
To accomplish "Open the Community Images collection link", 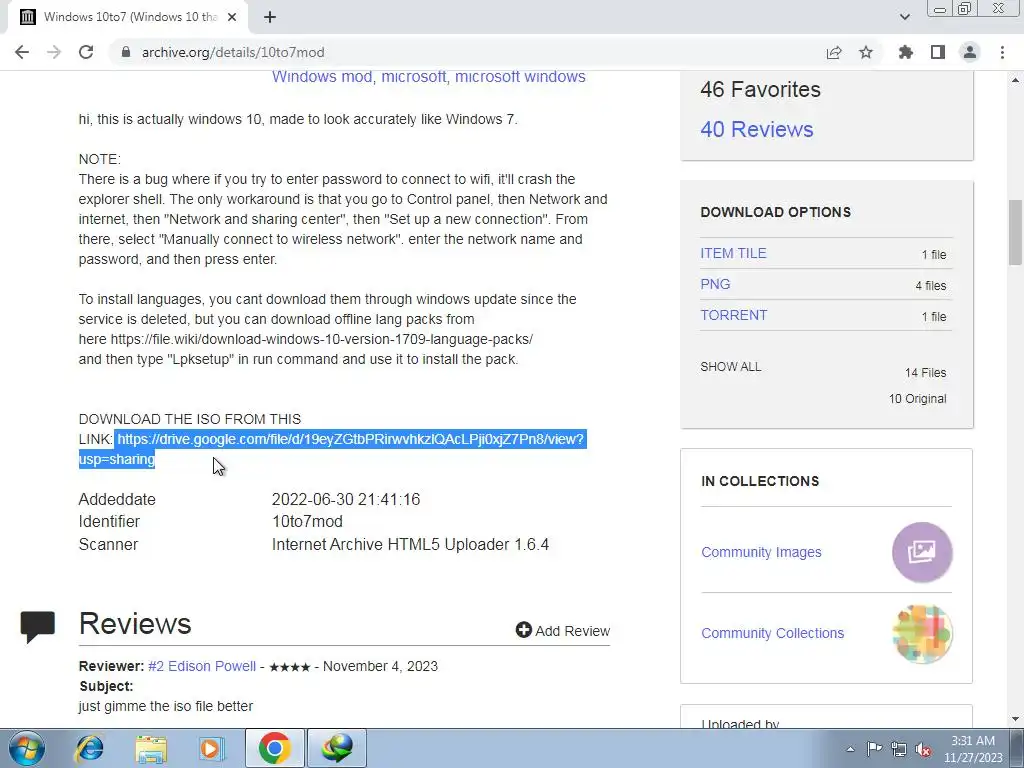I will [761, 552].
